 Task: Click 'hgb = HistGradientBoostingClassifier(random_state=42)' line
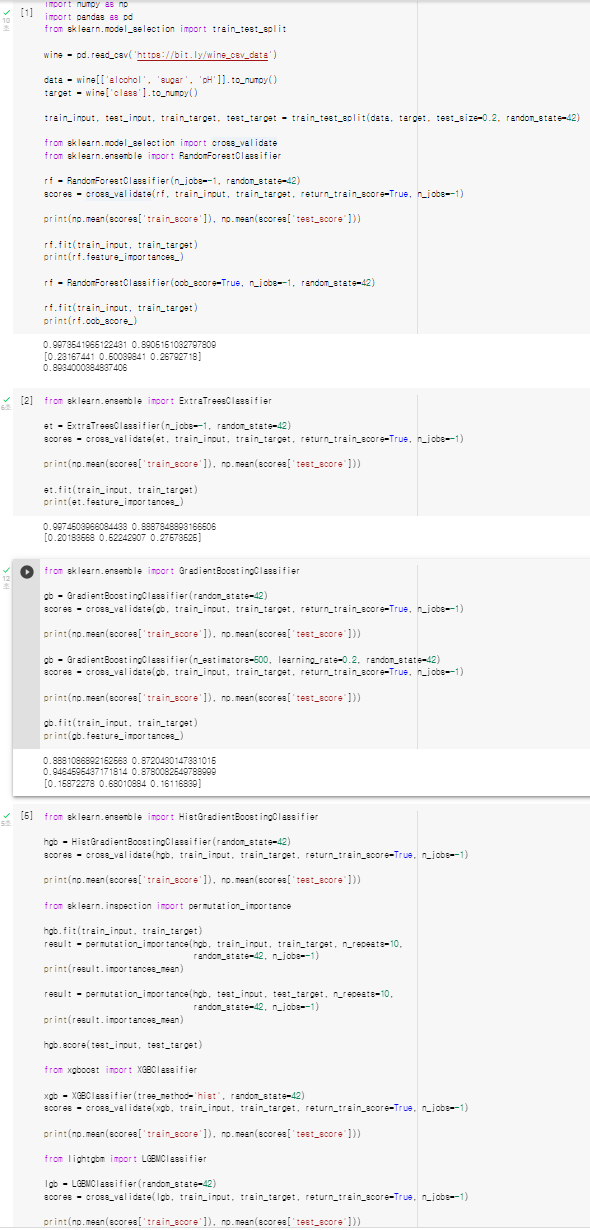(169, 843)
